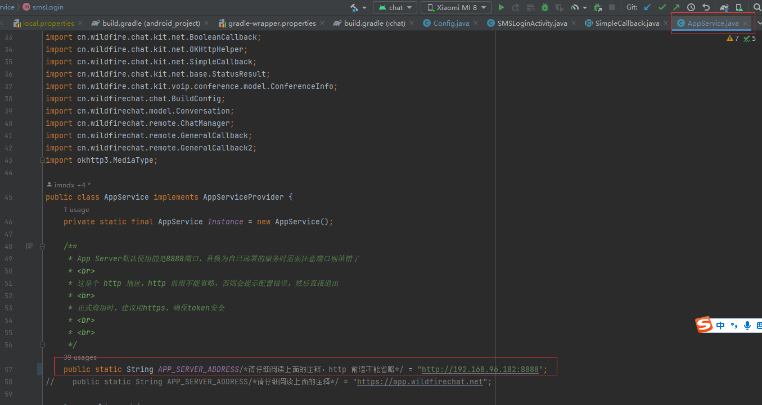Switch to build.gradle (android_project) tab
Viewport: 762px width, 405px height.
[x=150, y=23]
